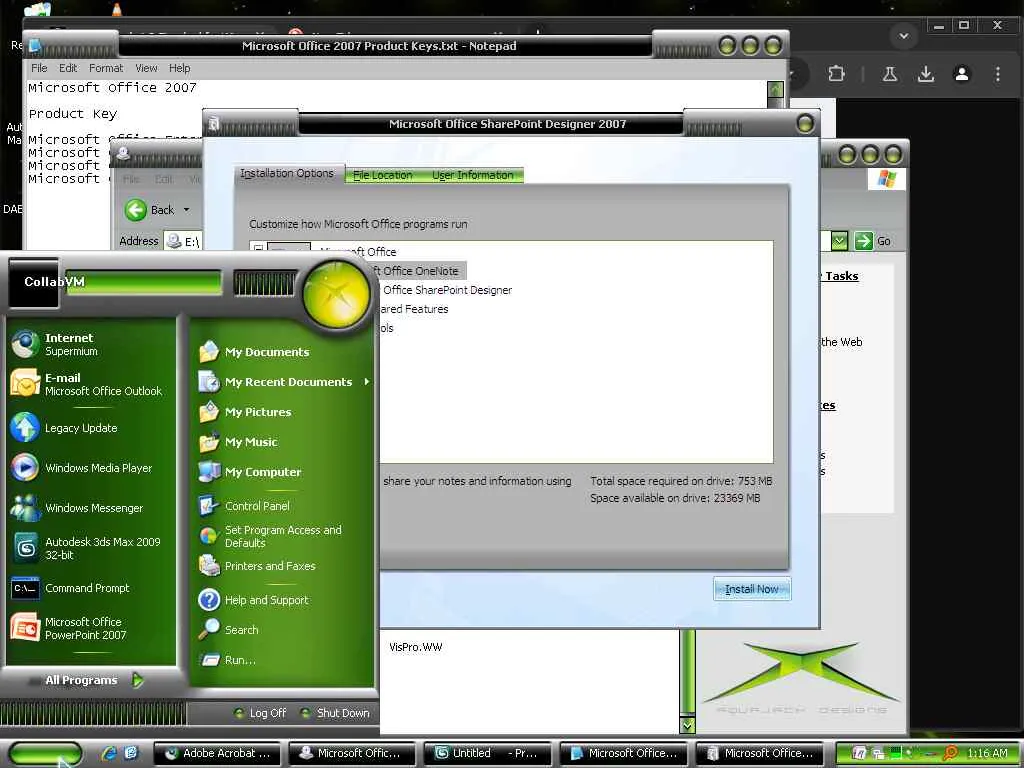The height and width of the screenshot is (768, 1024).
Task: Switch to User Information tab
Action: pyautogui.click(x=473, y=175)
